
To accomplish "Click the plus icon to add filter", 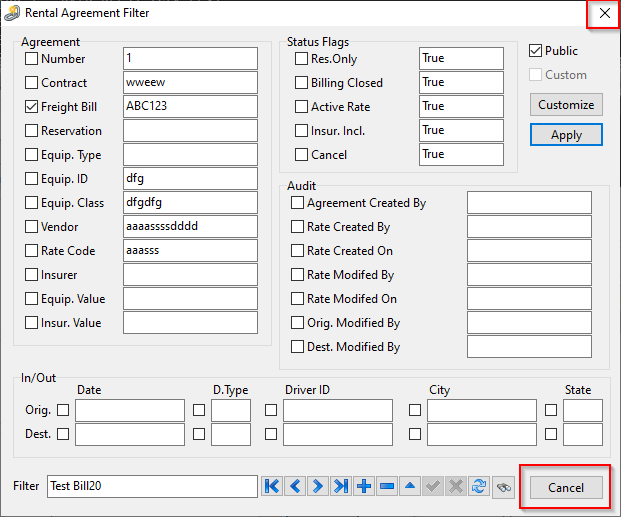I will click(364, 486).
